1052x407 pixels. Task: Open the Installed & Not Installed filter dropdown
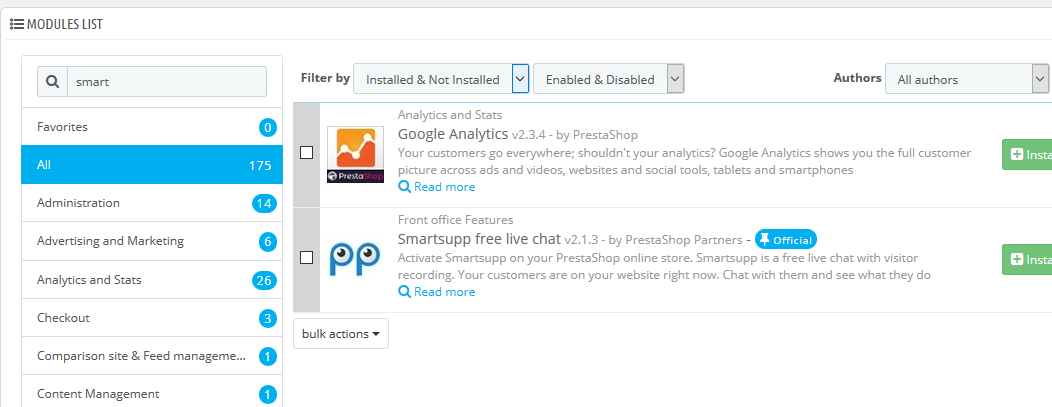[441, 79]
